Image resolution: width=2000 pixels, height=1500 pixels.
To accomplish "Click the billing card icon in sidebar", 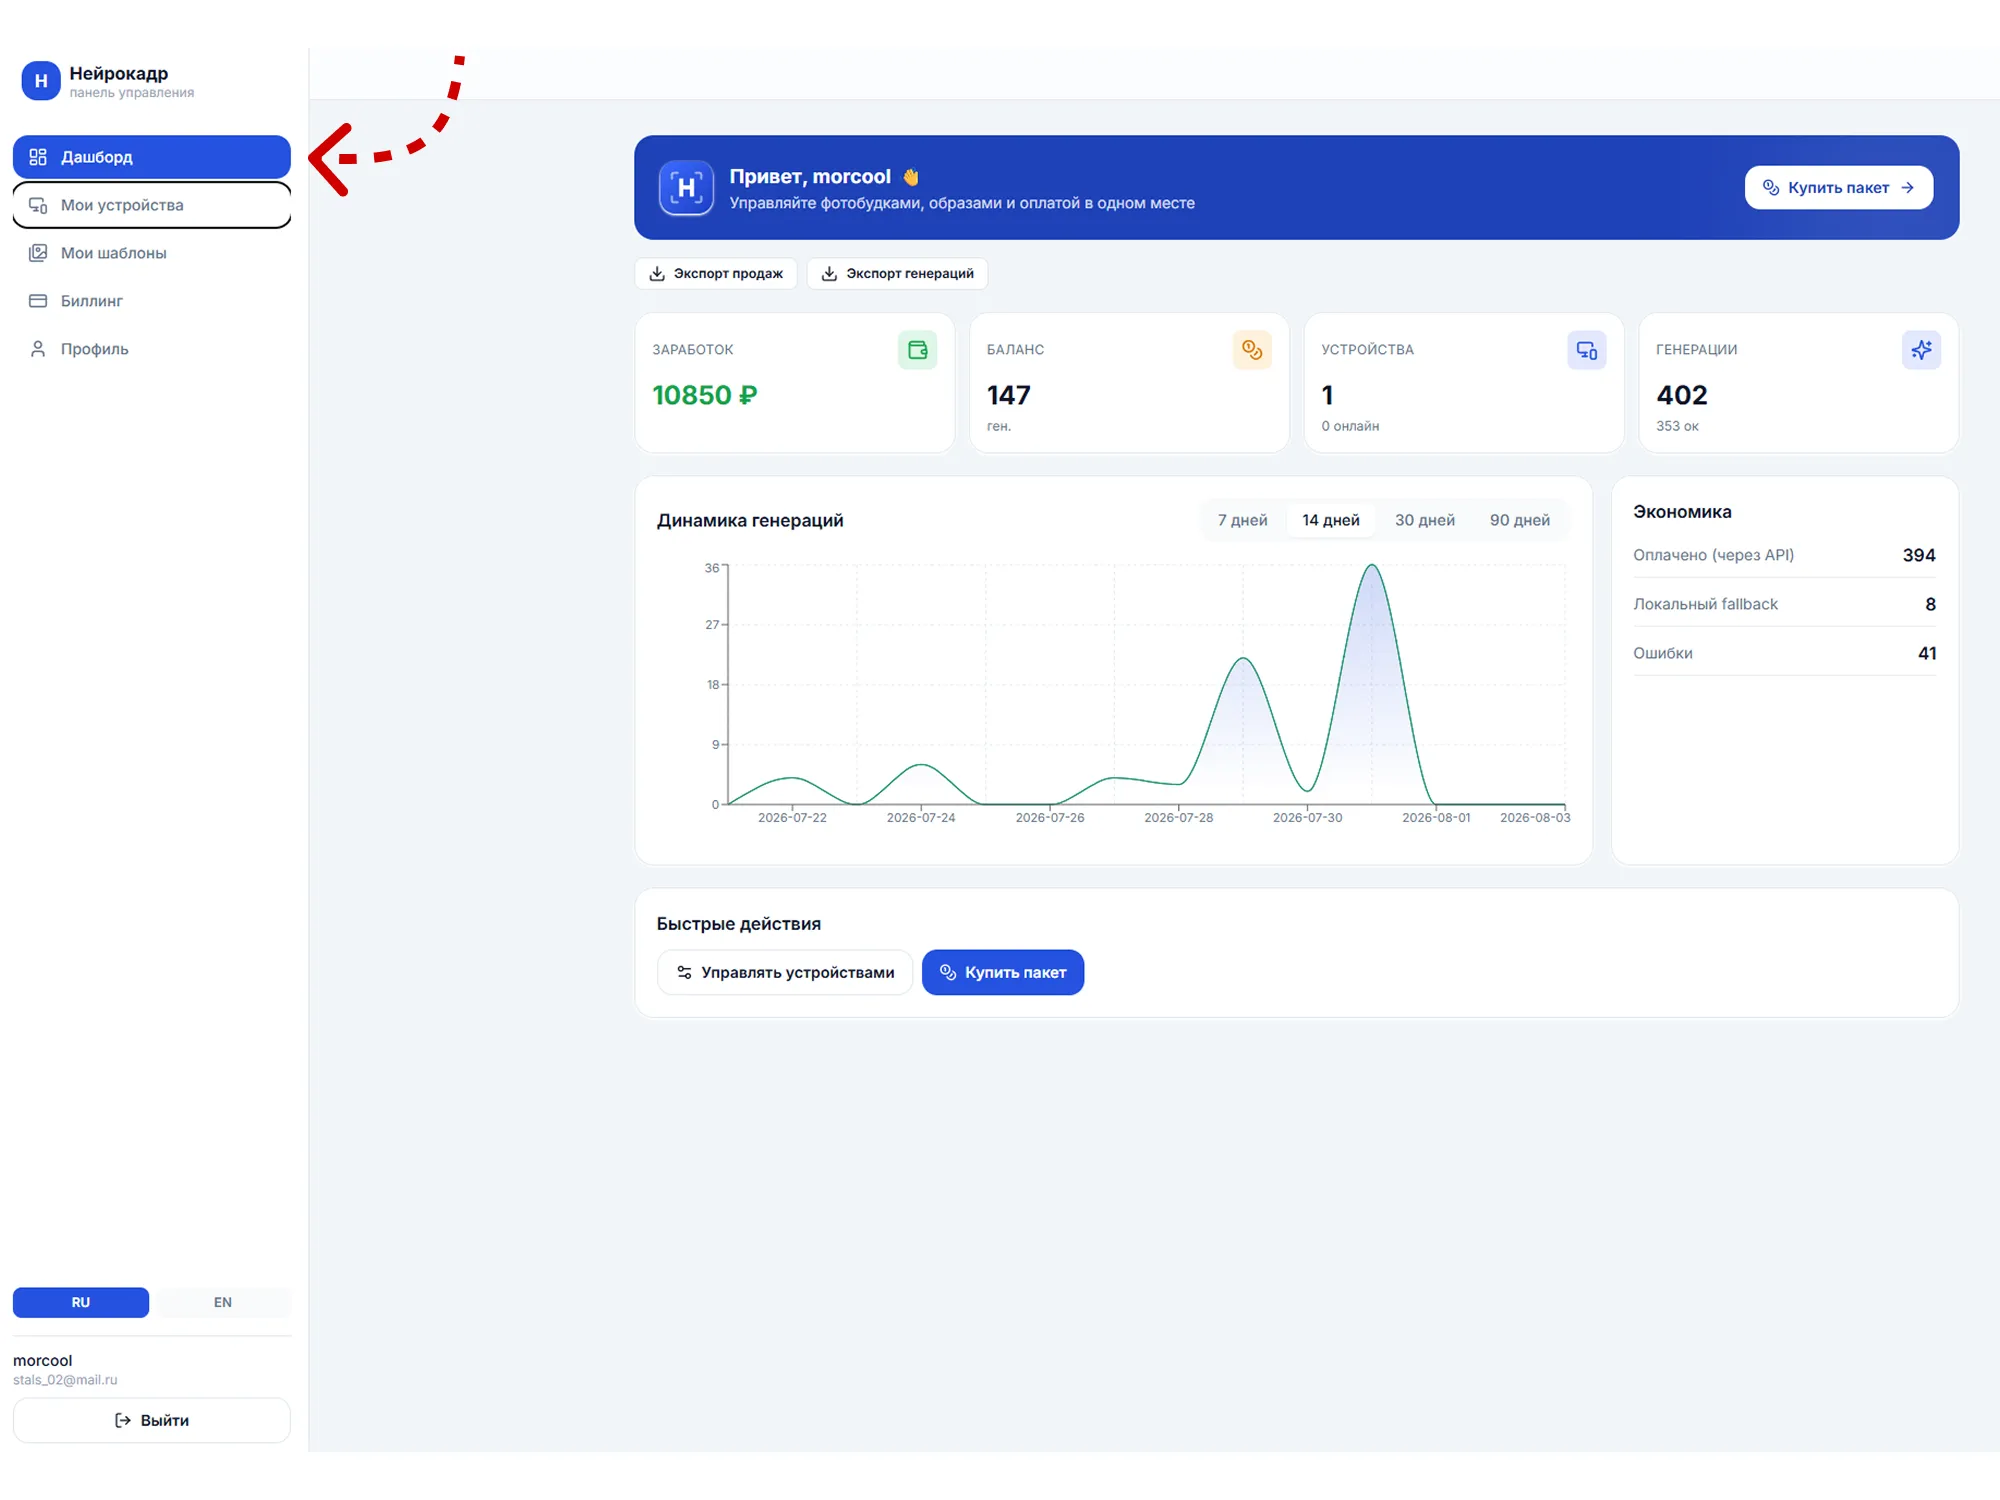I will pyautogui.click(x=38, y=301).
